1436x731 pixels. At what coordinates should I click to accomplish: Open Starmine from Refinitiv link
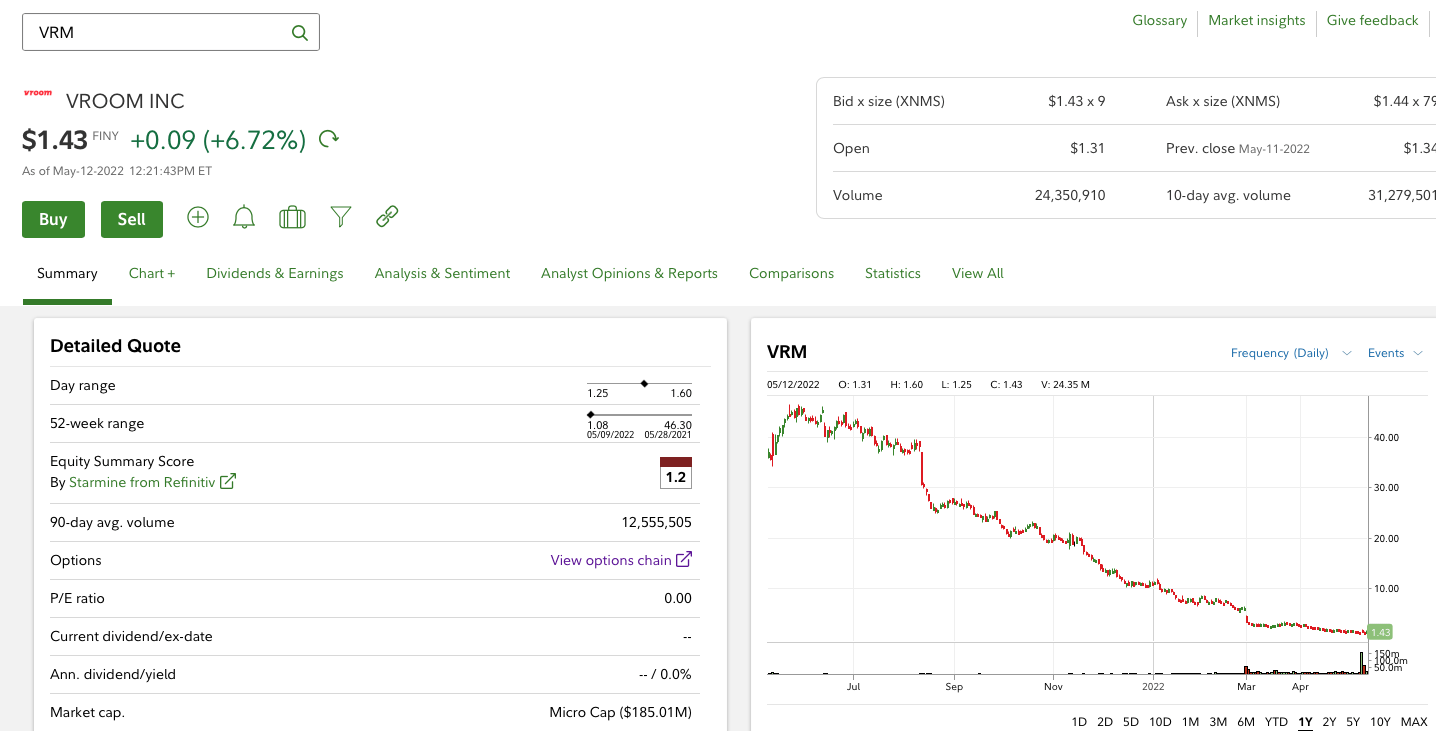click(x=142, y=482)
